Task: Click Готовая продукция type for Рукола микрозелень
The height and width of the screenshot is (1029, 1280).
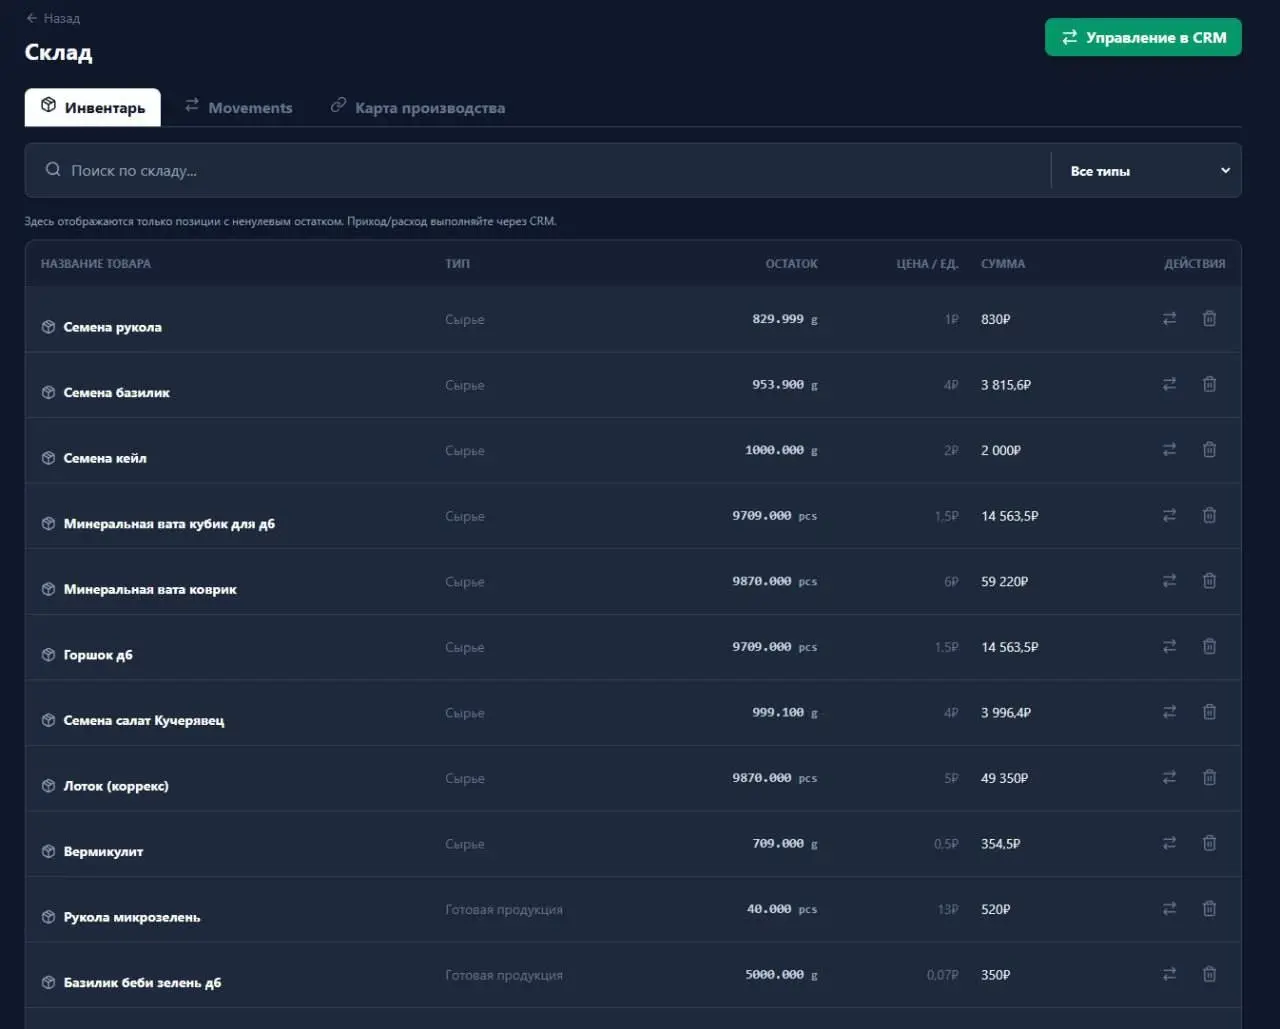Action: (504, 909)
